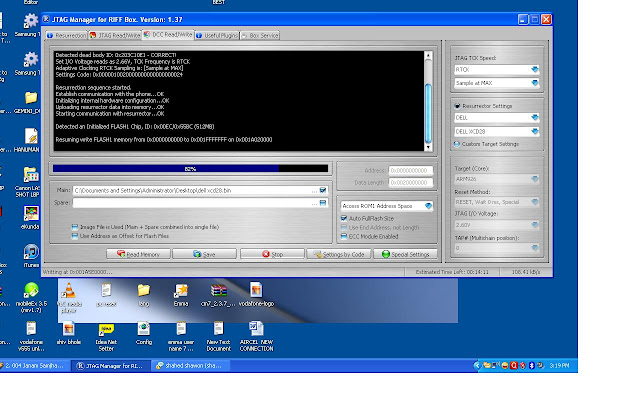Viewport: 640px width, 400px height.
Task: Click the Bluetooth tray icon
Action: (531, 366)
